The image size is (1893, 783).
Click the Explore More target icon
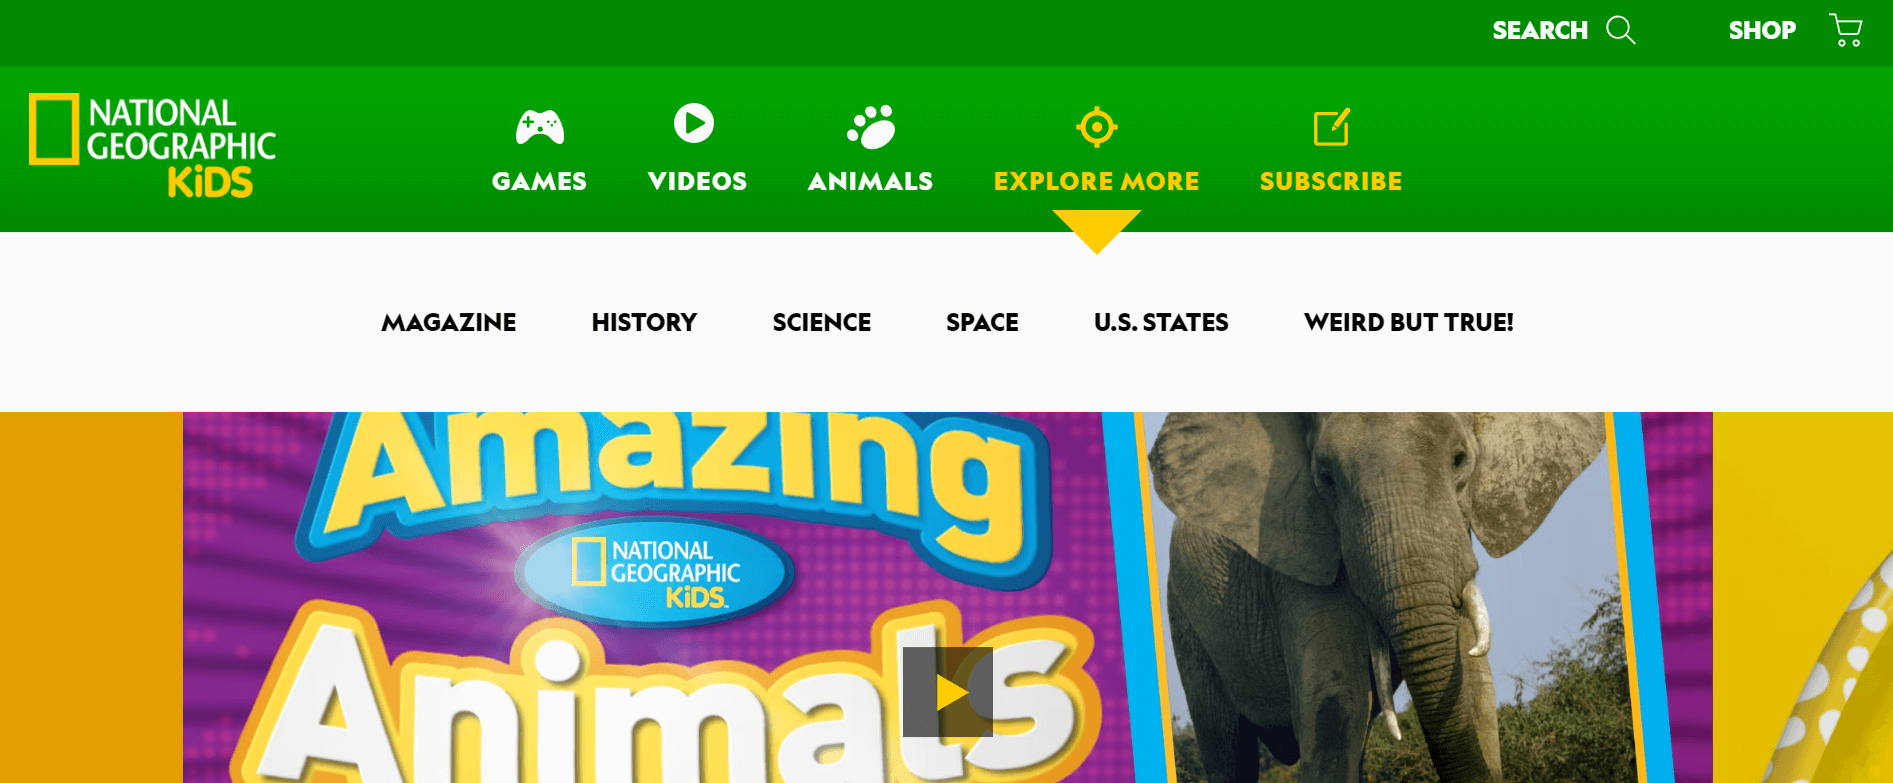(x=1096, y=127)
